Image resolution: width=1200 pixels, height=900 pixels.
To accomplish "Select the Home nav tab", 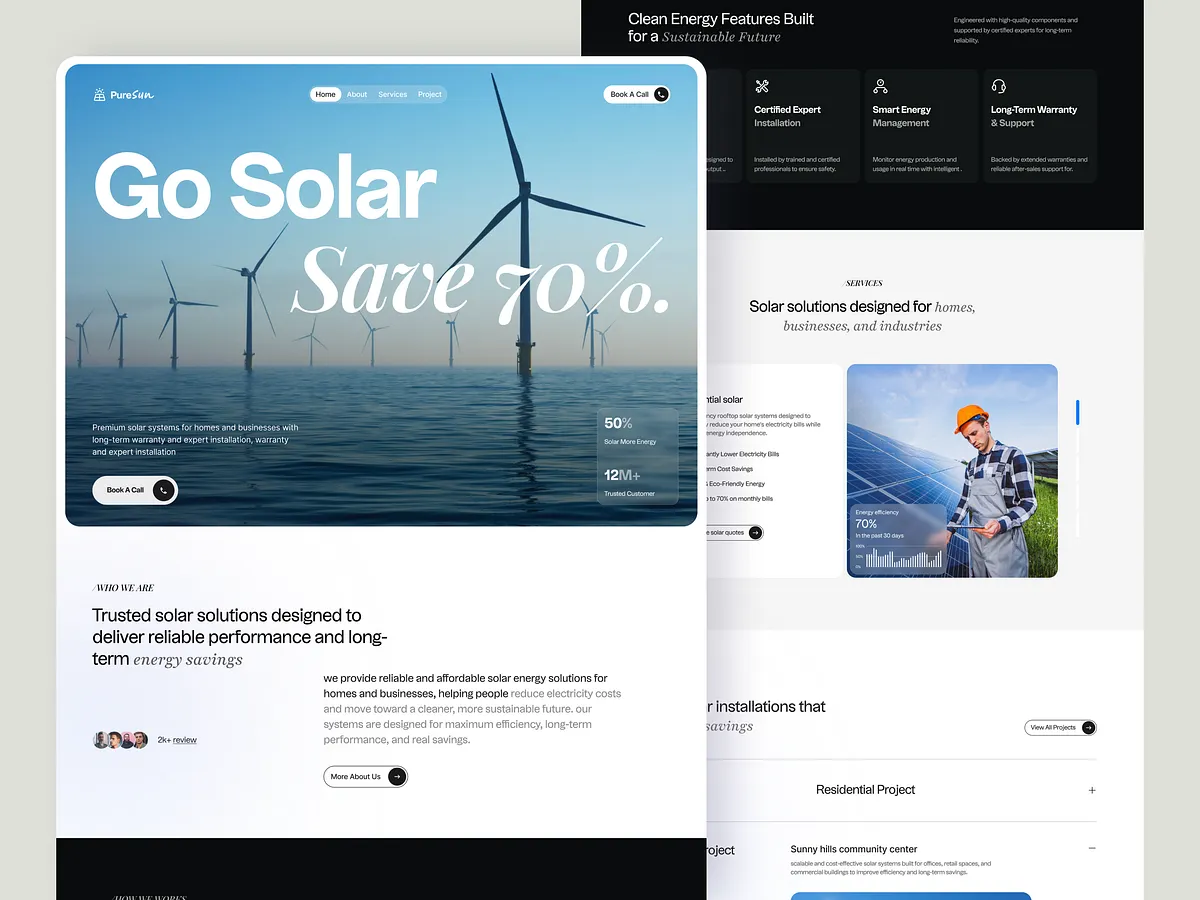I will coord(325,94).
